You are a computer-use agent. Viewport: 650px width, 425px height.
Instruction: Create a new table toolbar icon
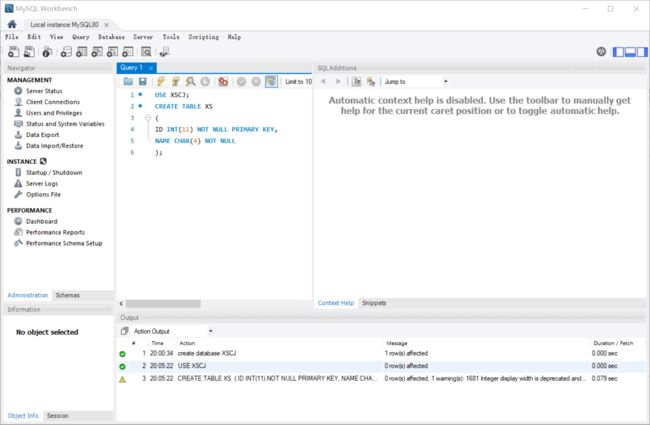pyautogui.click(x=82, y=52)
